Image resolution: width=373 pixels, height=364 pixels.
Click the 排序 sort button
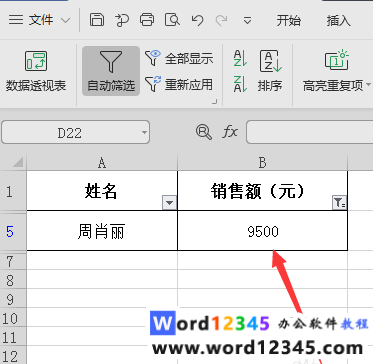click(270, 71)
